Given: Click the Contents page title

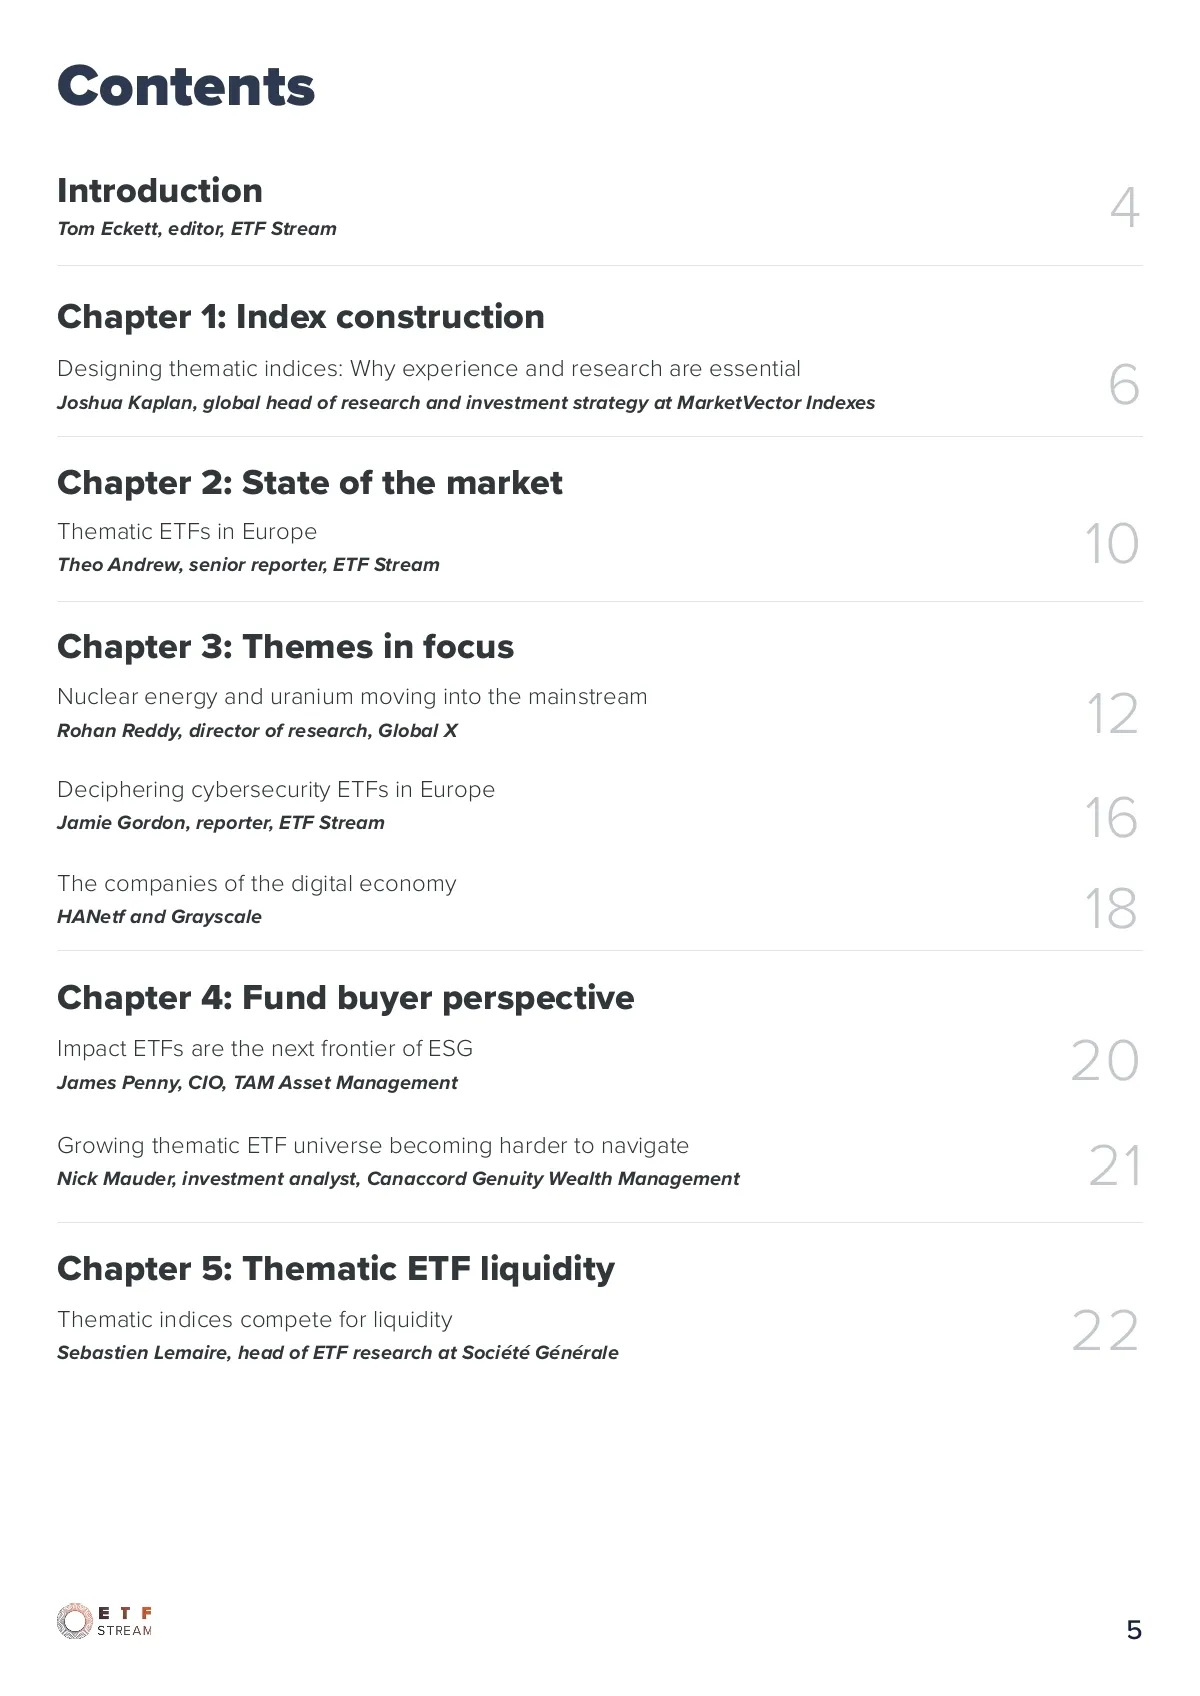Looking at the screenshot, I should point(186,86).
